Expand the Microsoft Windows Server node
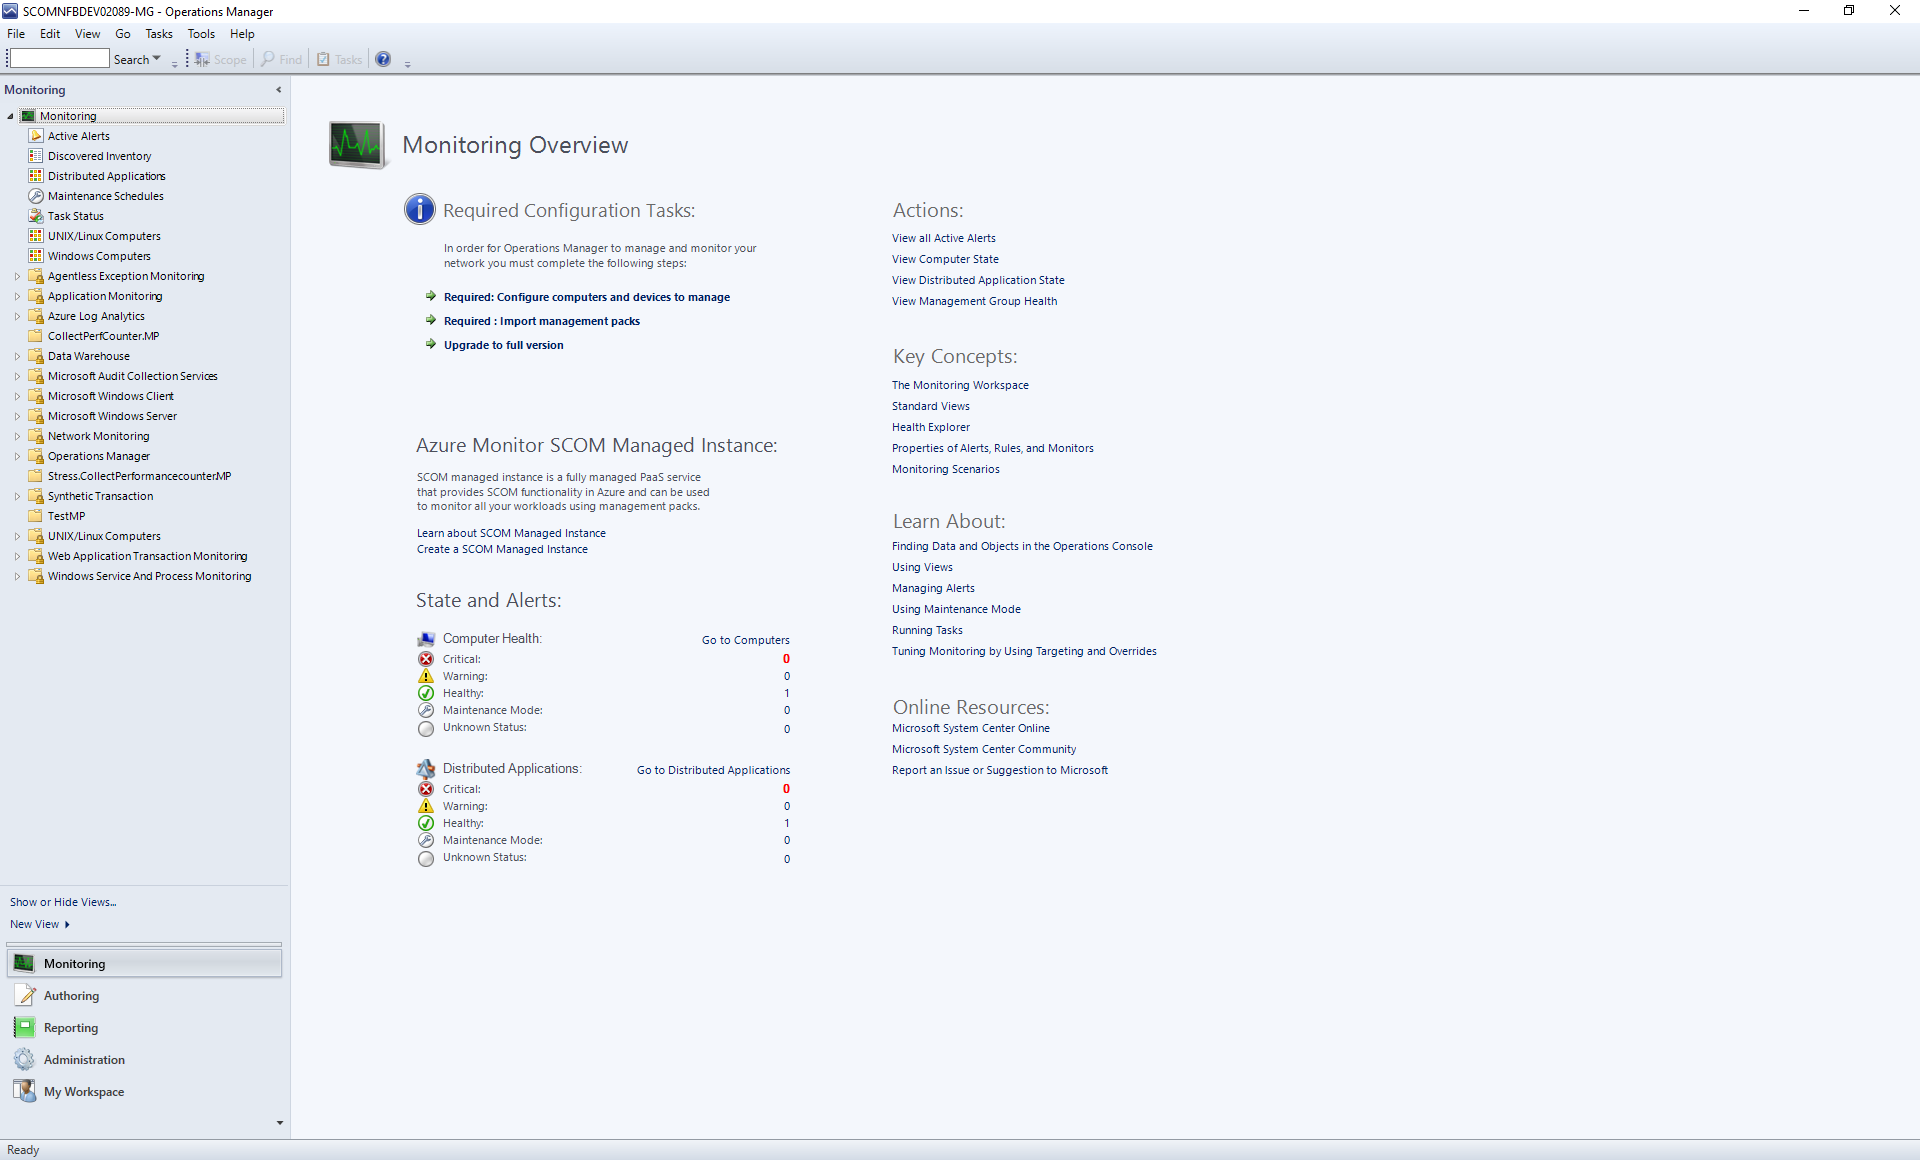1920x1160 pixels. pyautogui.click(x=14, y=415)
